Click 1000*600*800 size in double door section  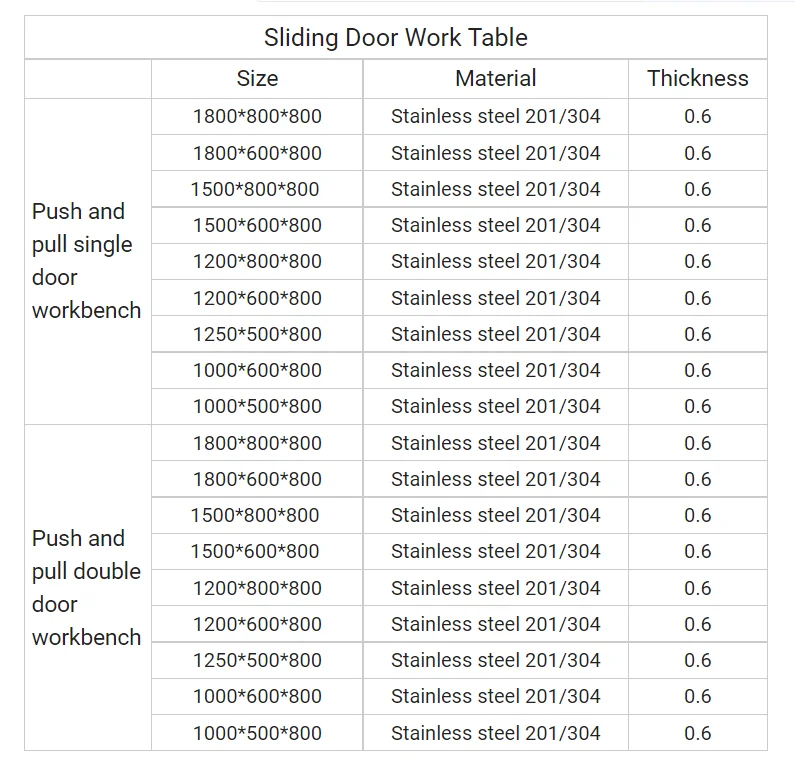point(257,696)
